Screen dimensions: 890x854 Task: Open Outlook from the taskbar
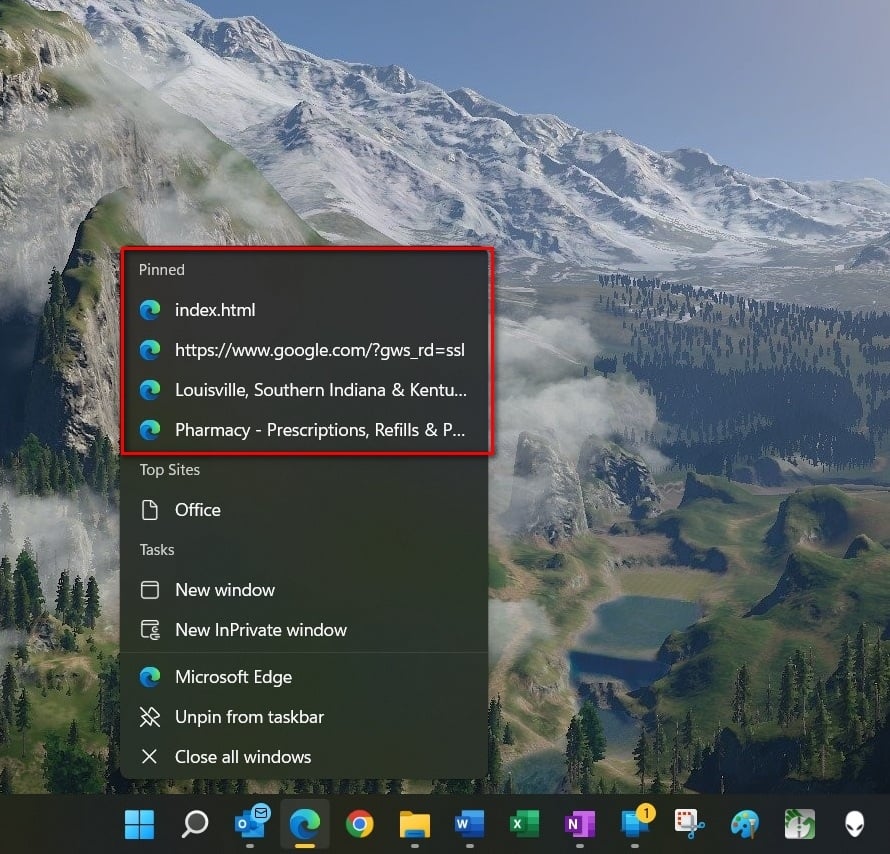(249, 824)
